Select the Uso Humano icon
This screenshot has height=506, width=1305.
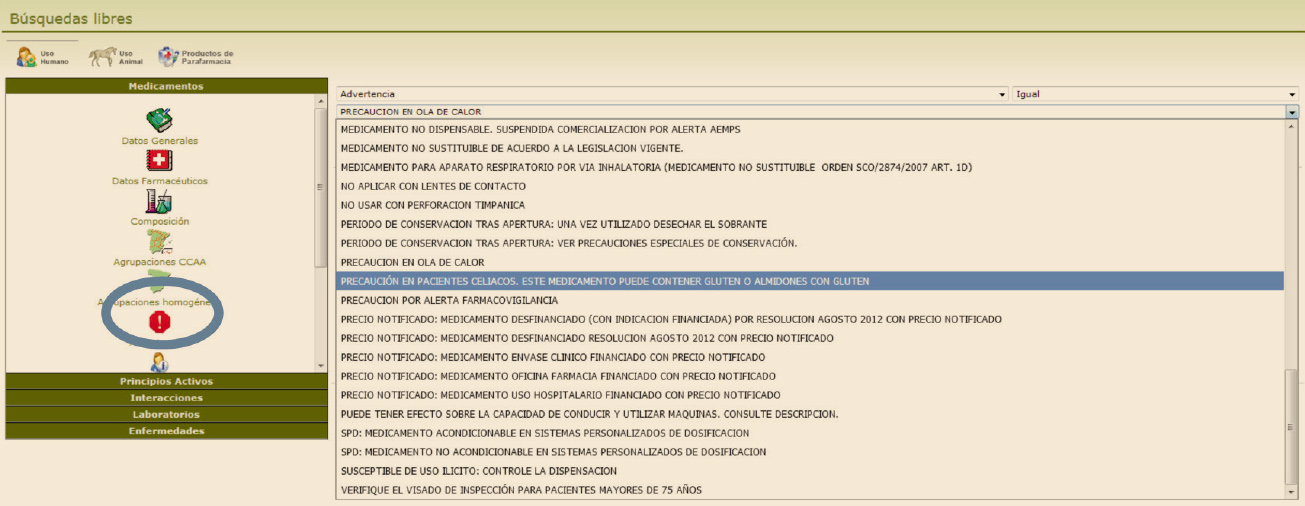tap(27, 57)
